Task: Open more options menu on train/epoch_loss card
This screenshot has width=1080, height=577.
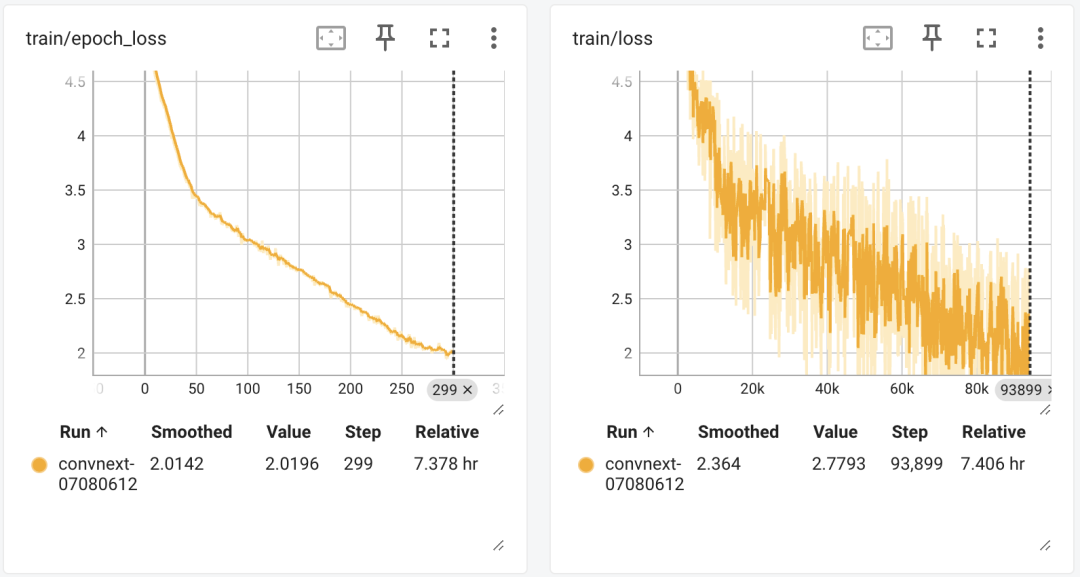Action: coord(493,38)
